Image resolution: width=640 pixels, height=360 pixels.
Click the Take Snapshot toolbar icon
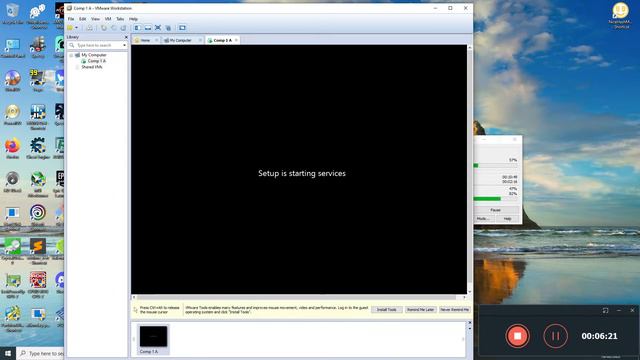tap(104, 28)
